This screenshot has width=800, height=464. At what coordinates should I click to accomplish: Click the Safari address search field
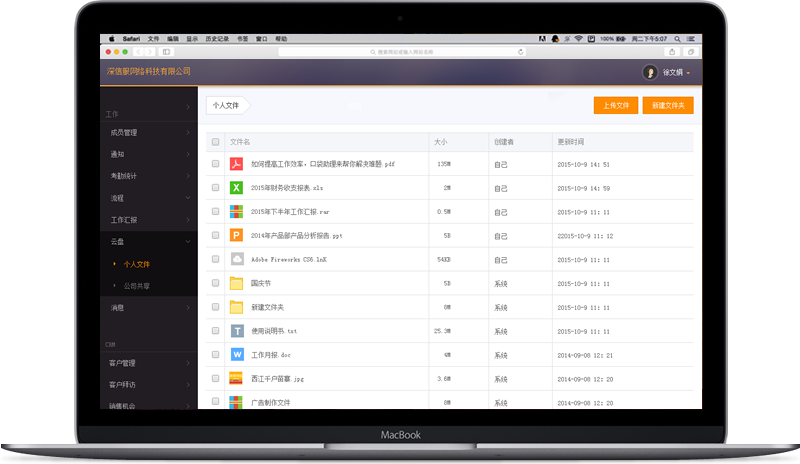click(400, 51)
